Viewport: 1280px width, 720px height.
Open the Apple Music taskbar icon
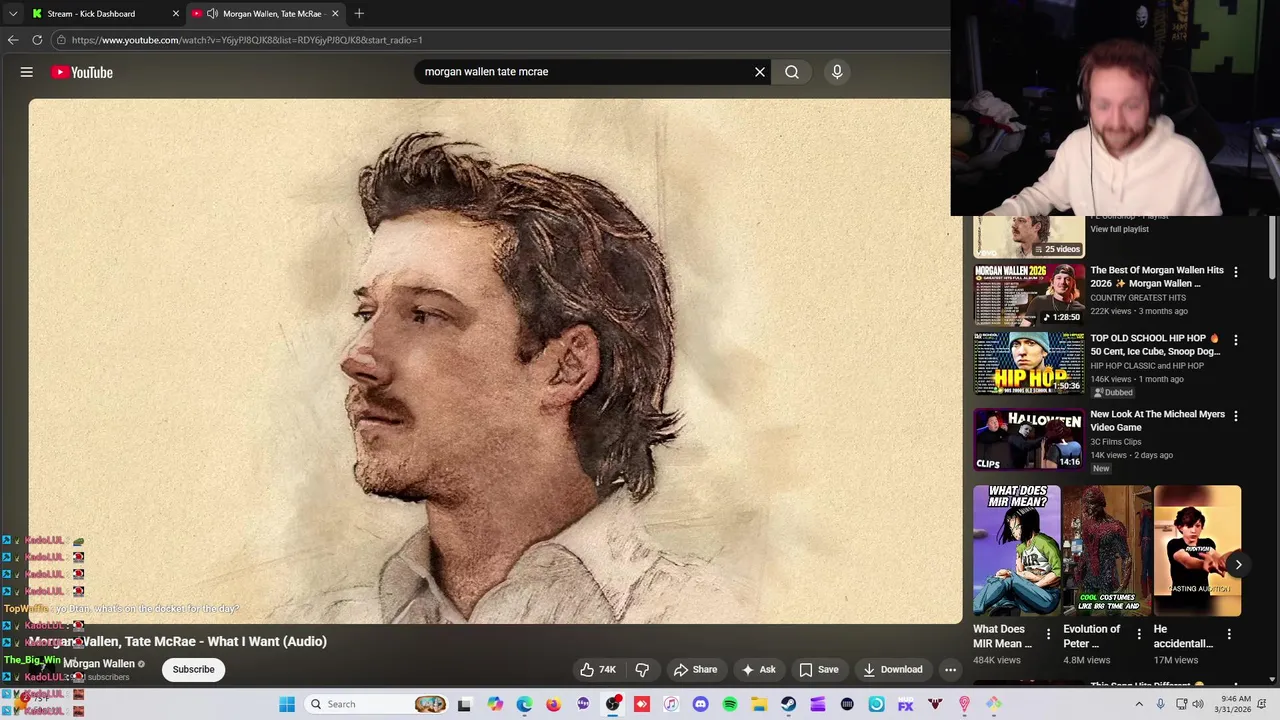point(671,704)
